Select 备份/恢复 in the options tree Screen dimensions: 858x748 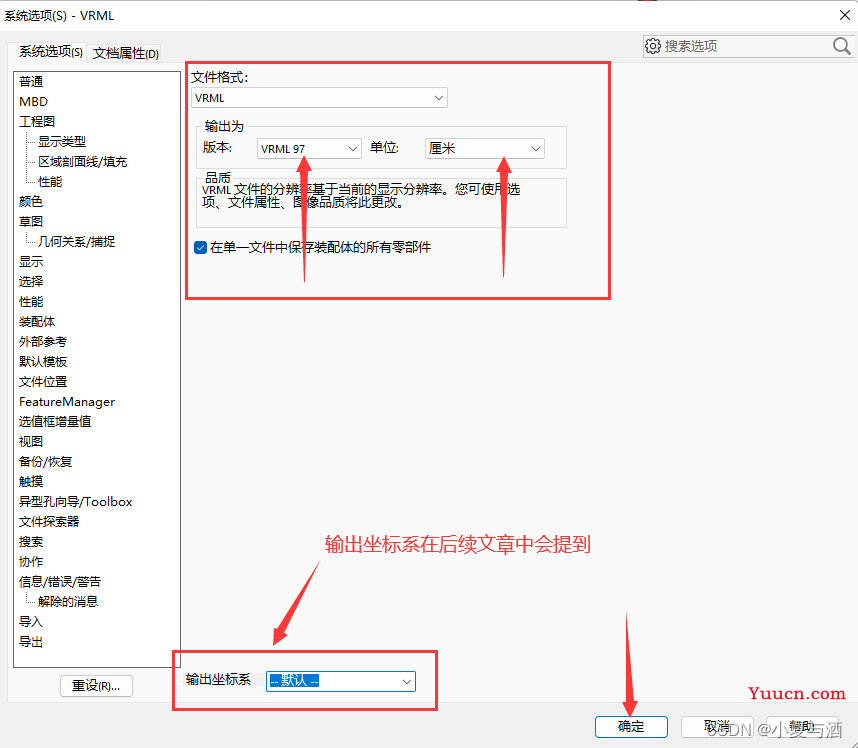(46, 462)
